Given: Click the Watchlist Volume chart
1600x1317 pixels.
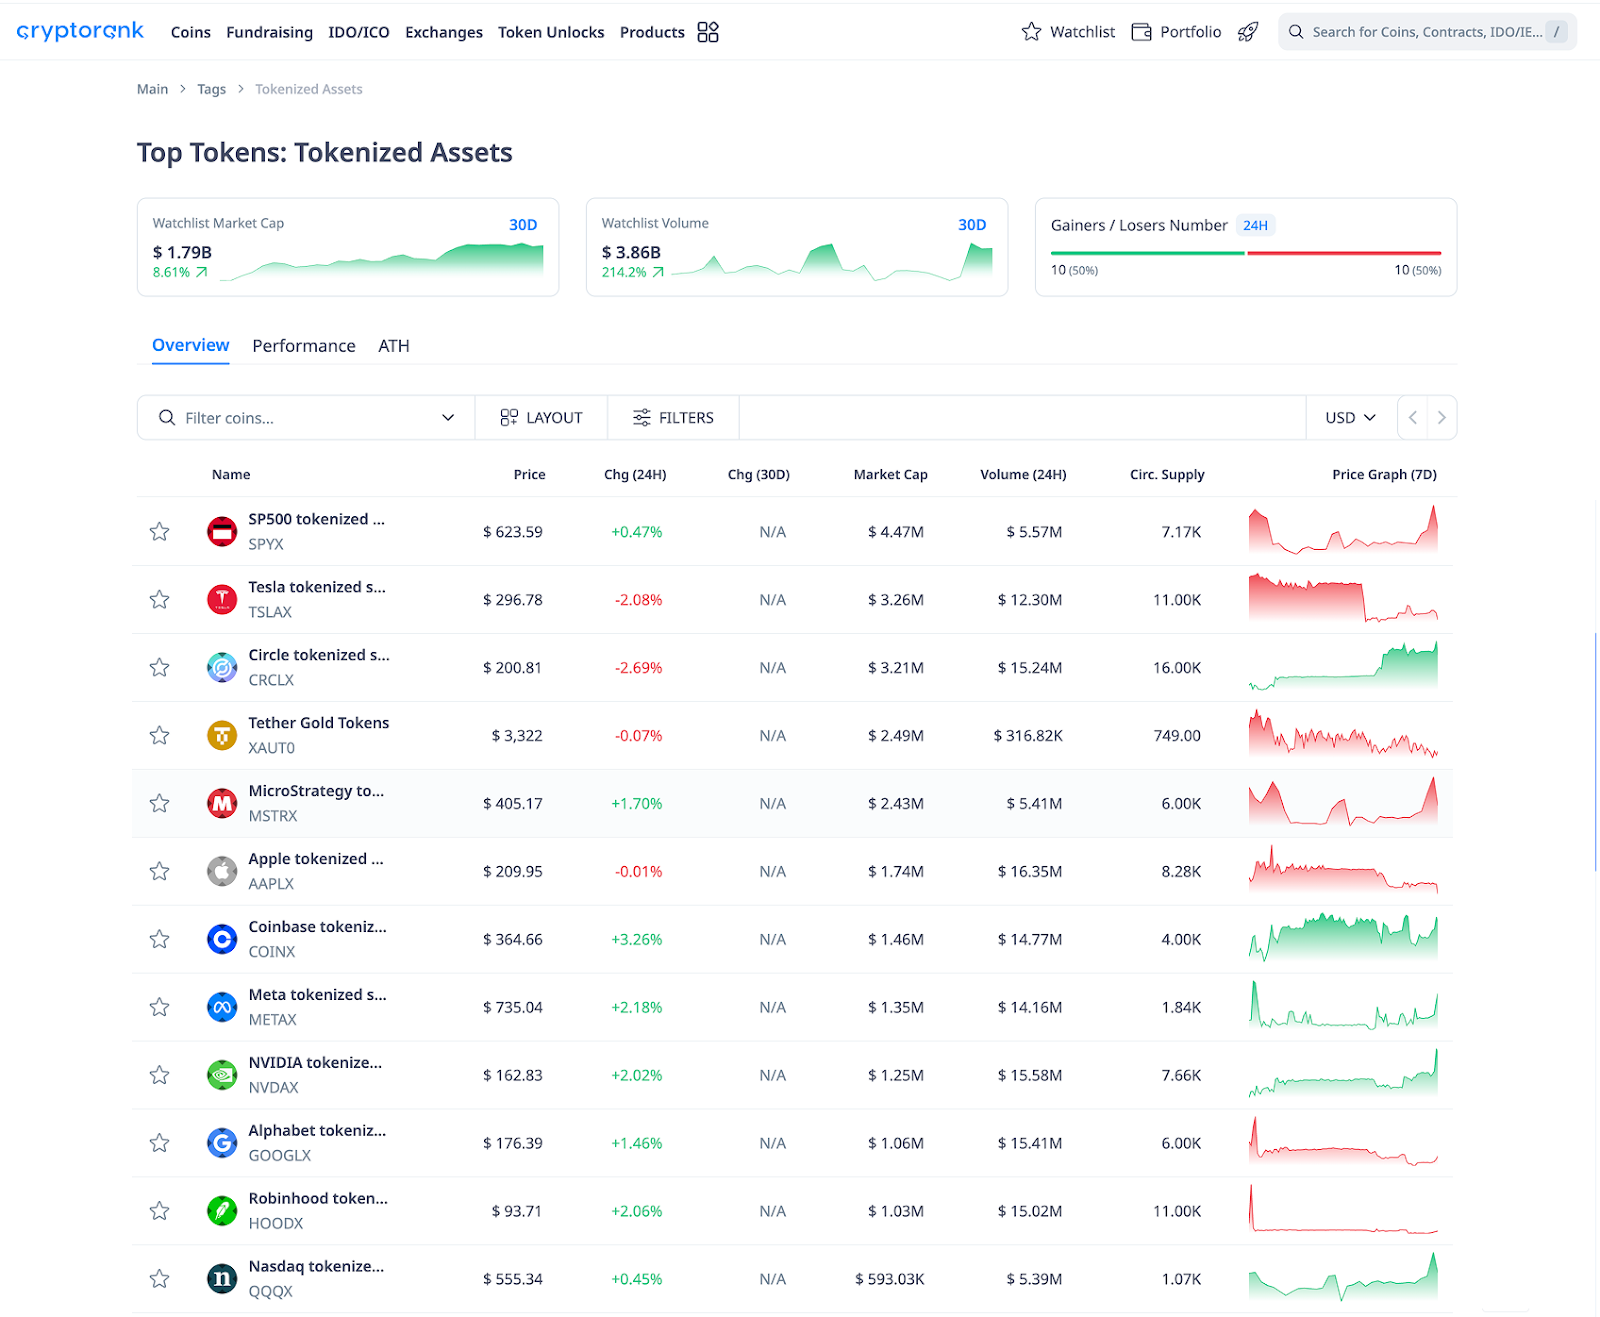Looking at the screenshot, I should [x=832, y=262].
